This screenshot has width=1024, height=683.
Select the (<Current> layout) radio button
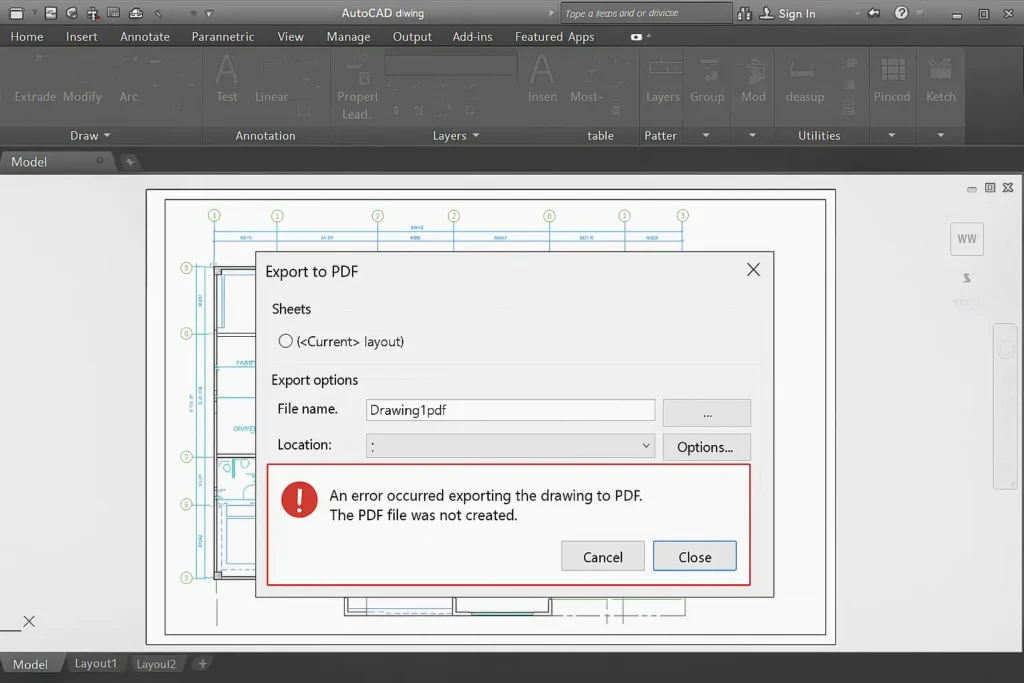coord(285,341)
